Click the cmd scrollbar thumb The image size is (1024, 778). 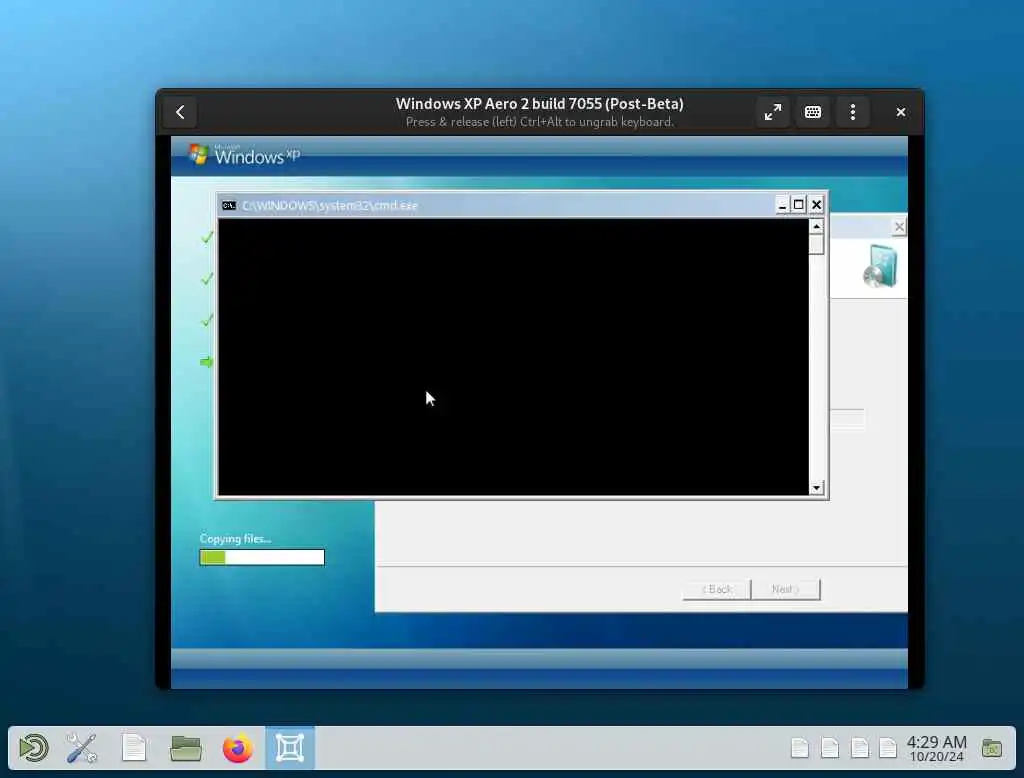tap(816, 244)
